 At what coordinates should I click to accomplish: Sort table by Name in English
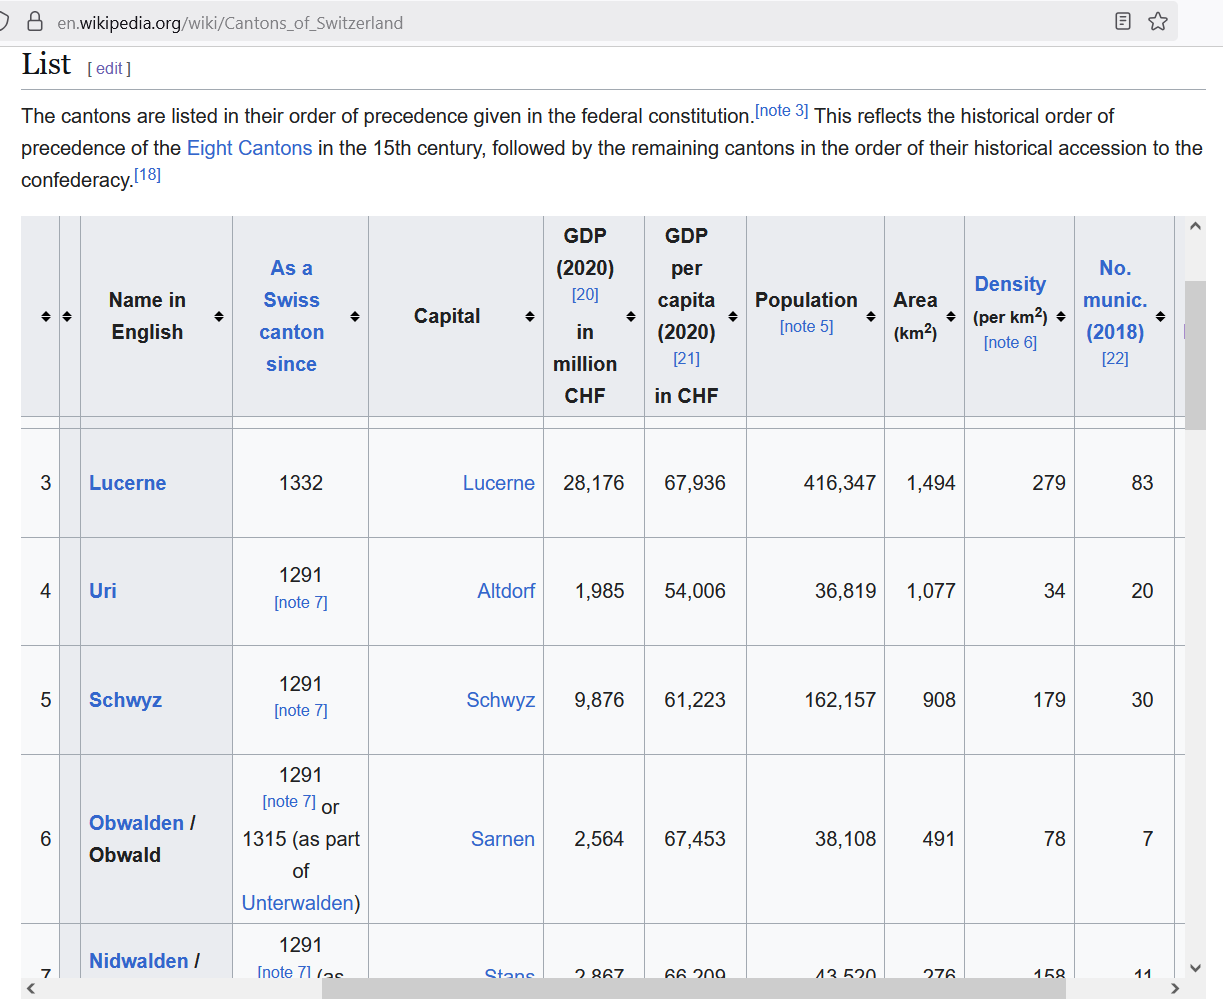point(219,316)
